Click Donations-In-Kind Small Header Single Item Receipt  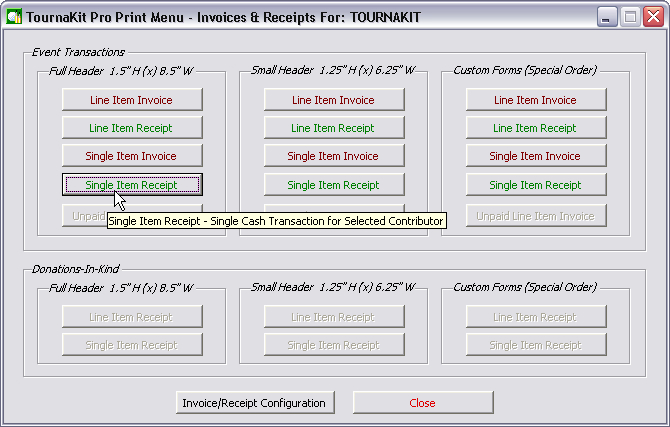[x=334, y=345]
